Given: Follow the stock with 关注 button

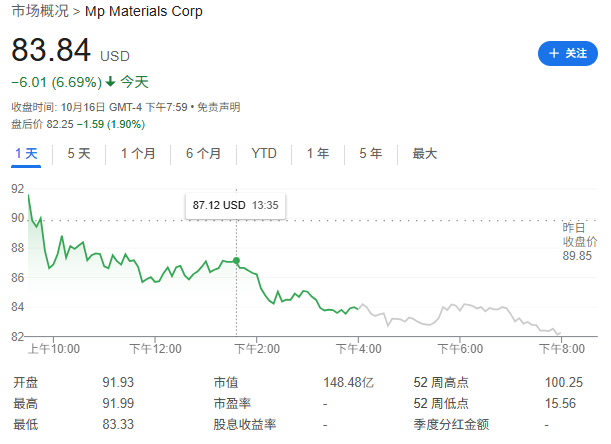Looking at the screenshot, I should [x=567, y=54].
